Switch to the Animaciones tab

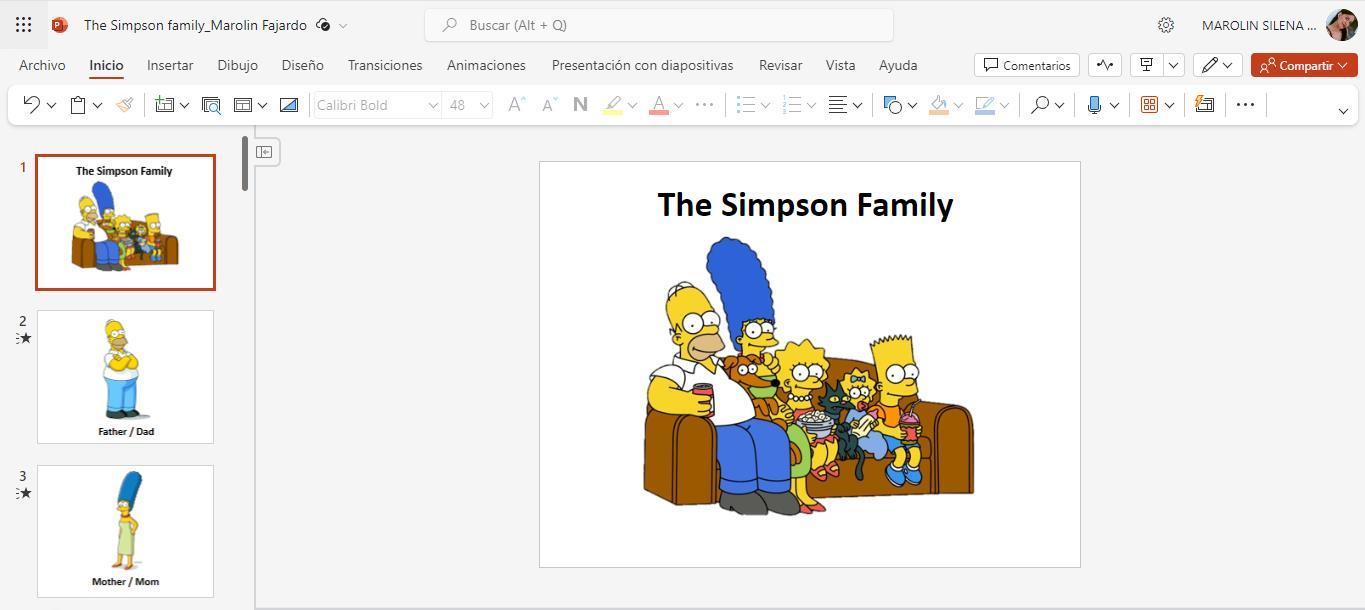486,65
